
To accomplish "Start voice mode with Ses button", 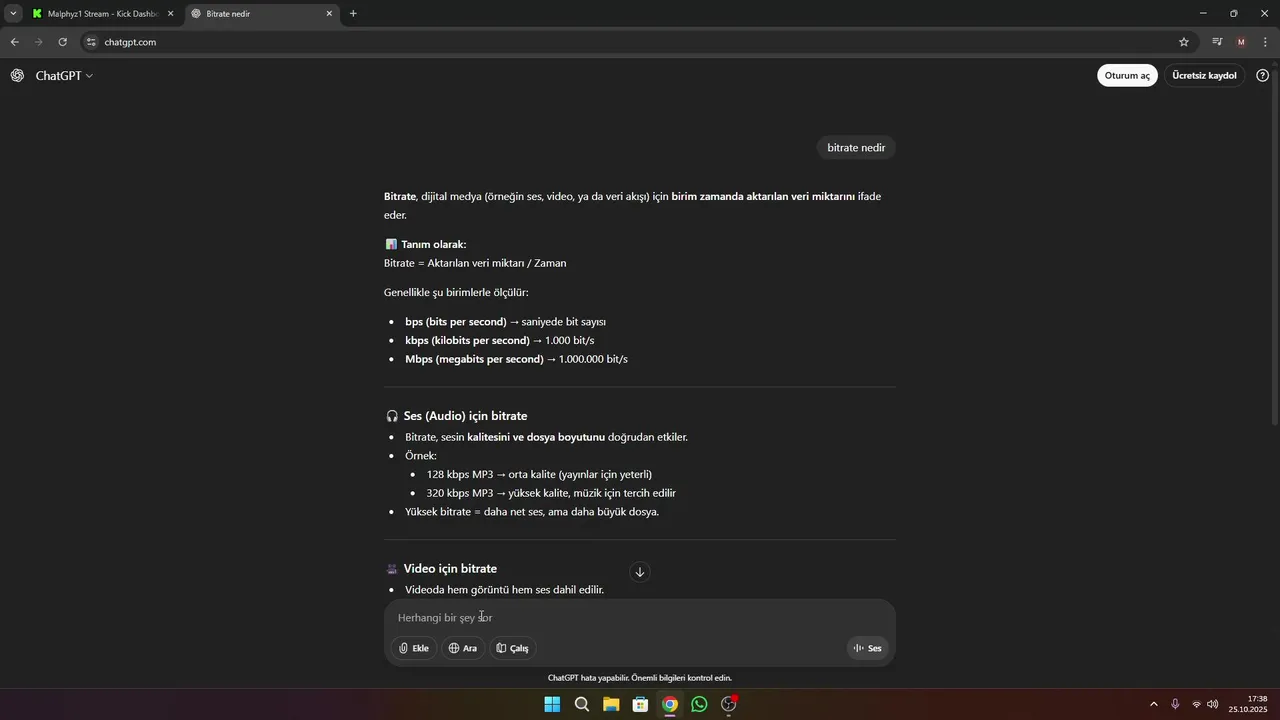I will pyautogui.click(x=868, y=648).
